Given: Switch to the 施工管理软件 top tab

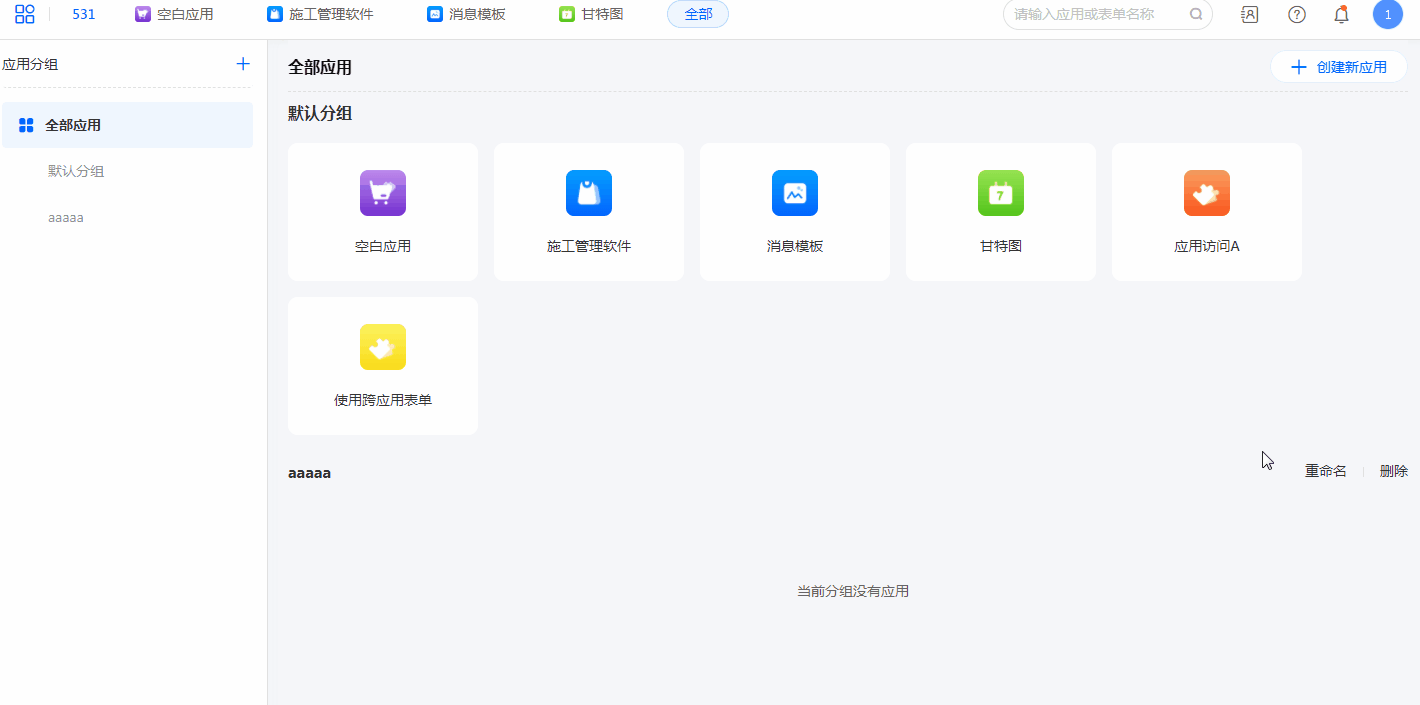Looking at the screenshot, I should (x=320, y=14).
